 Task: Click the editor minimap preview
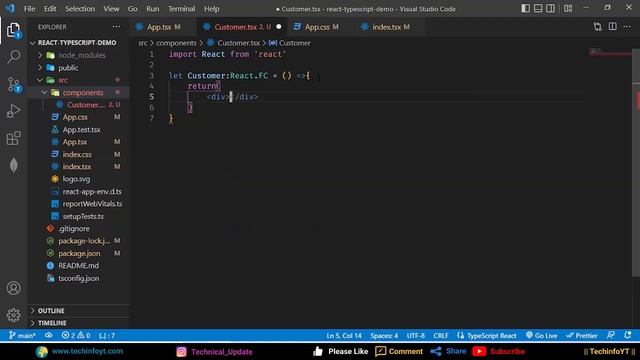coord(610,52)
